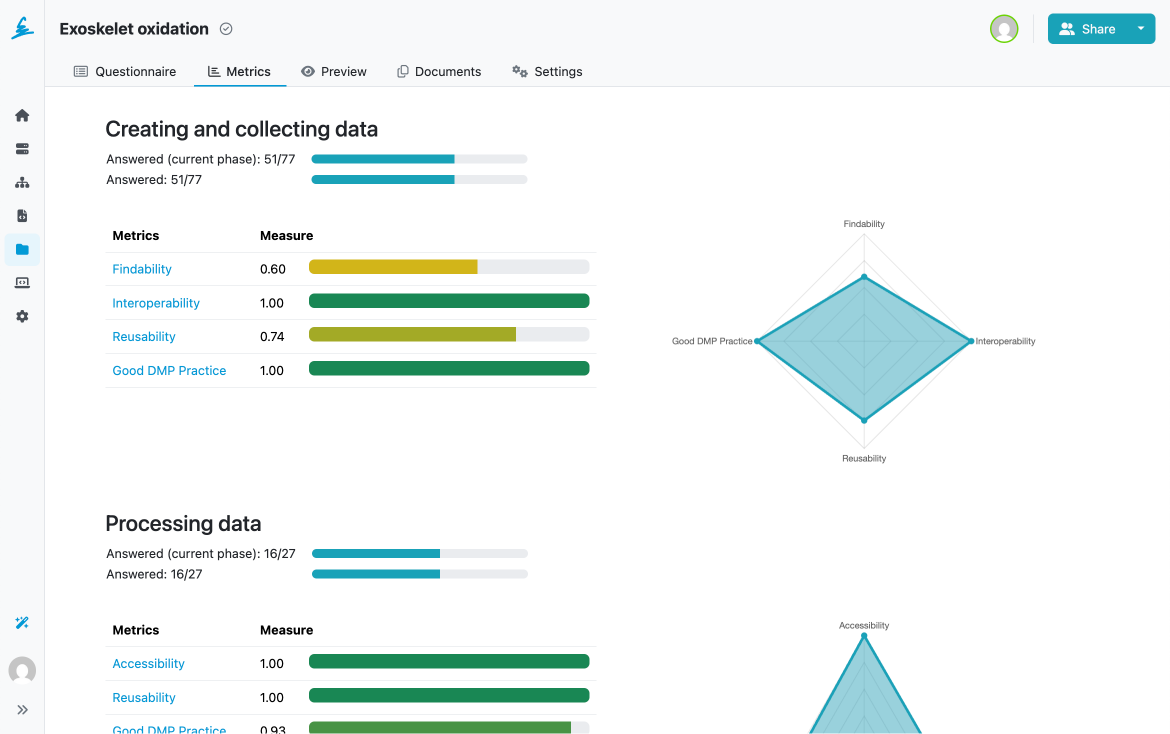The height and width of the screenshot is (734, 1170).
Task: Click the app logo at top left
Action: (x=22, y=29)
